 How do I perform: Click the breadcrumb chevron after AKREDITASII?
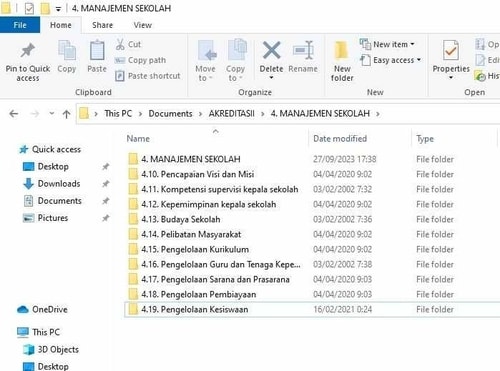coord(263,114)
